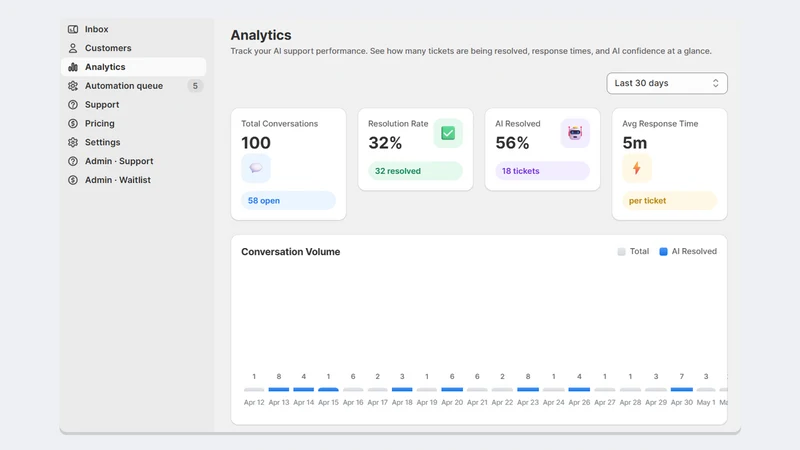The width and height of the screenshot is (800, 450).
Task: Click the Apr 18 bar in chart
Action: tap(402, 389)
